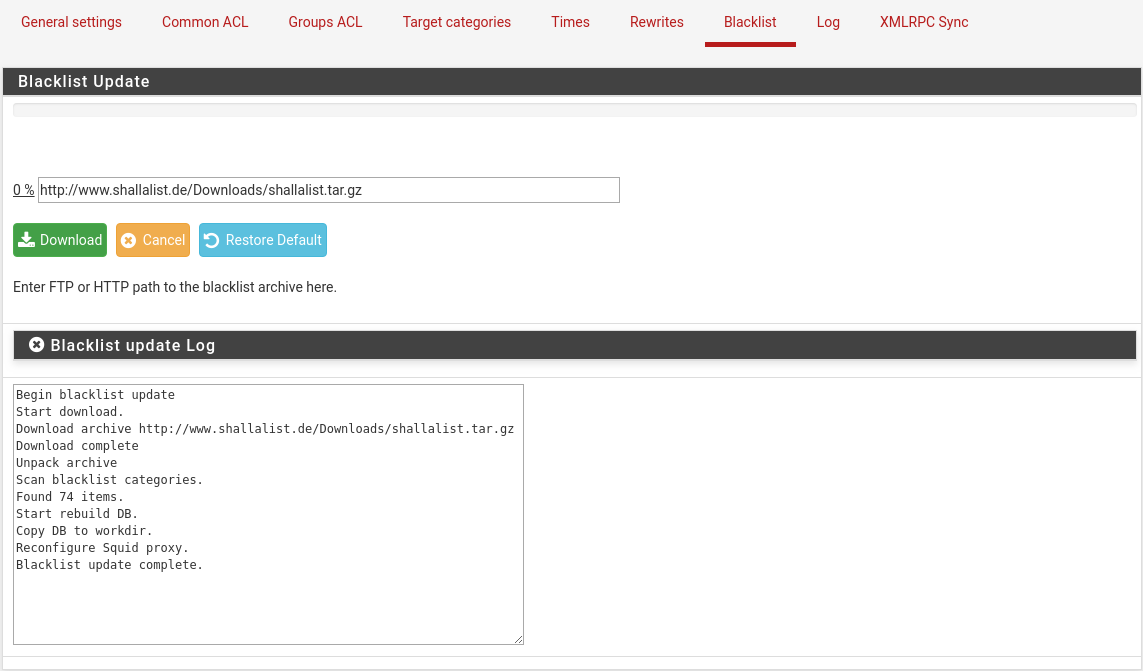The height and width of the screenshot is (671, 1143).
Task: Click the 'Enter FTP or HTTP path' help text
Action: [x=175, y=287]
